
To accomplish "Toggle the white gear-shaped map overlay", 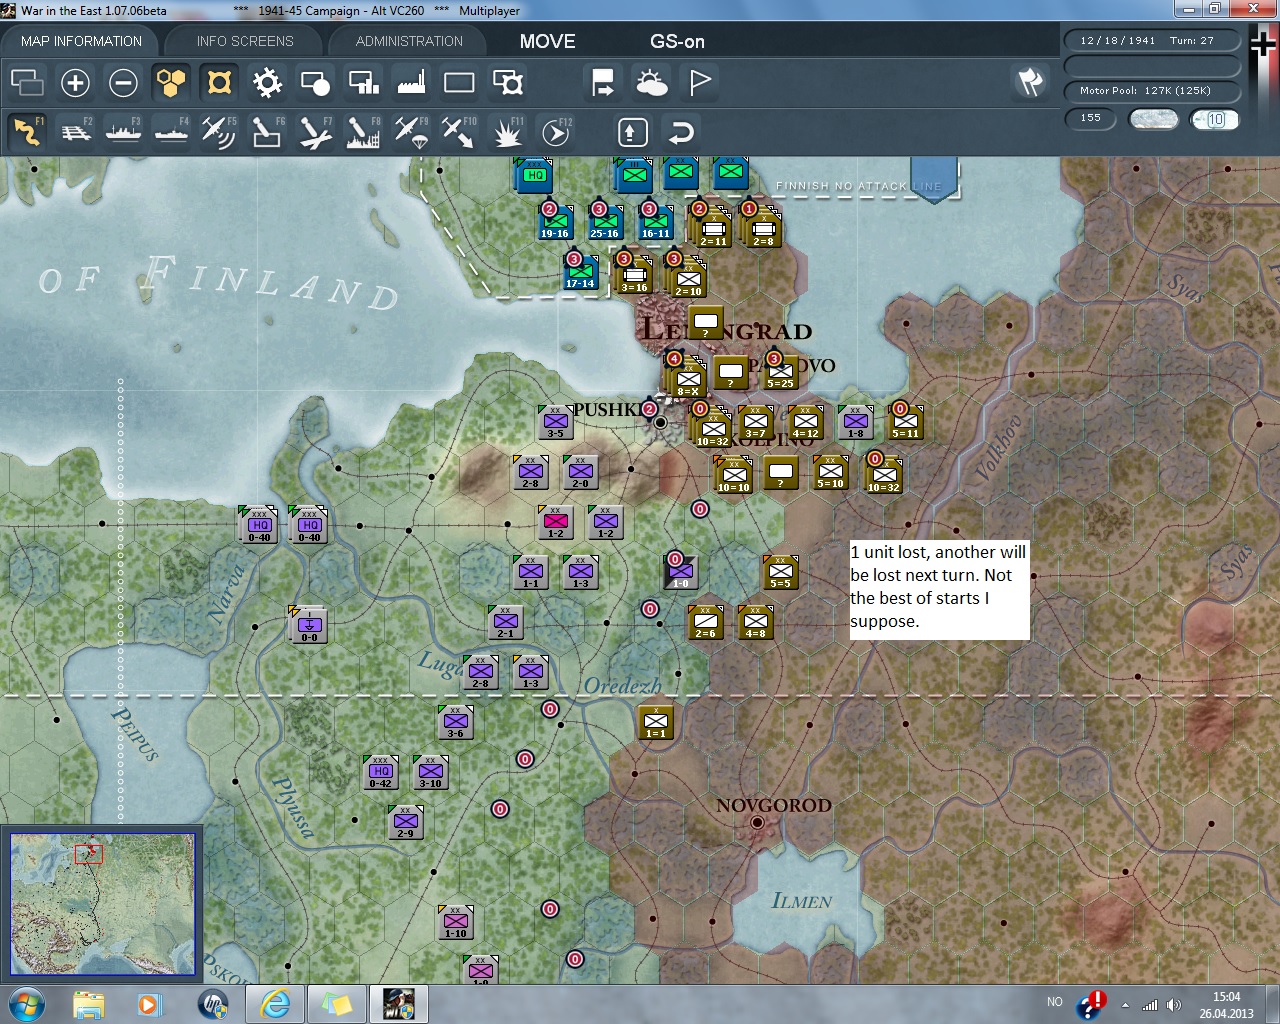I will [267, 82].
